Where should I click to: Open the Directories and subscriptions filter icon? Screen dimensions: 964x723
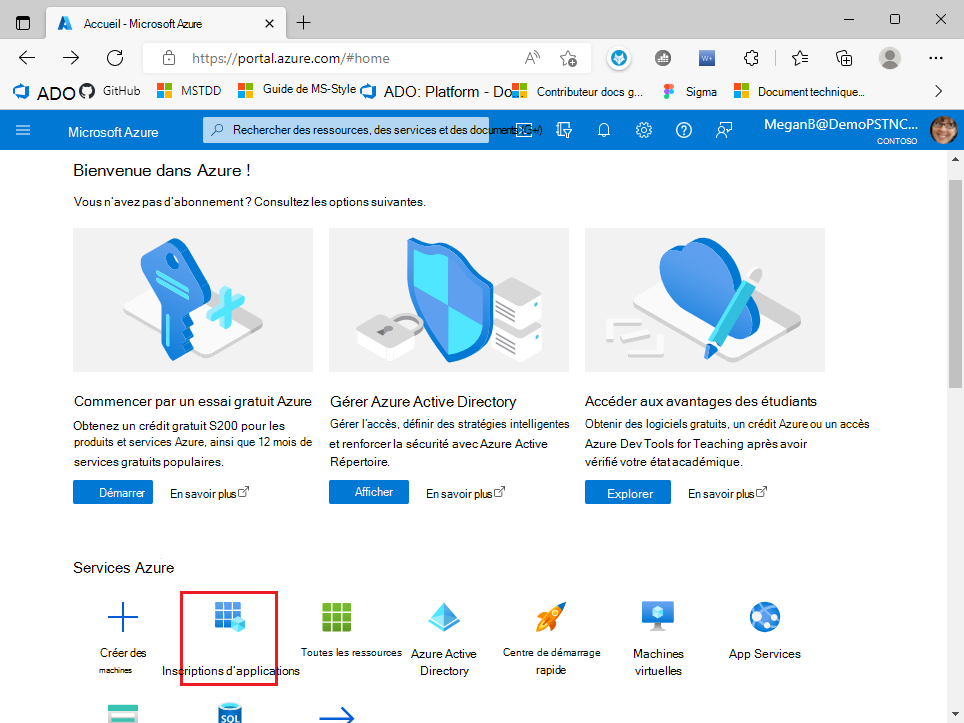564,130
